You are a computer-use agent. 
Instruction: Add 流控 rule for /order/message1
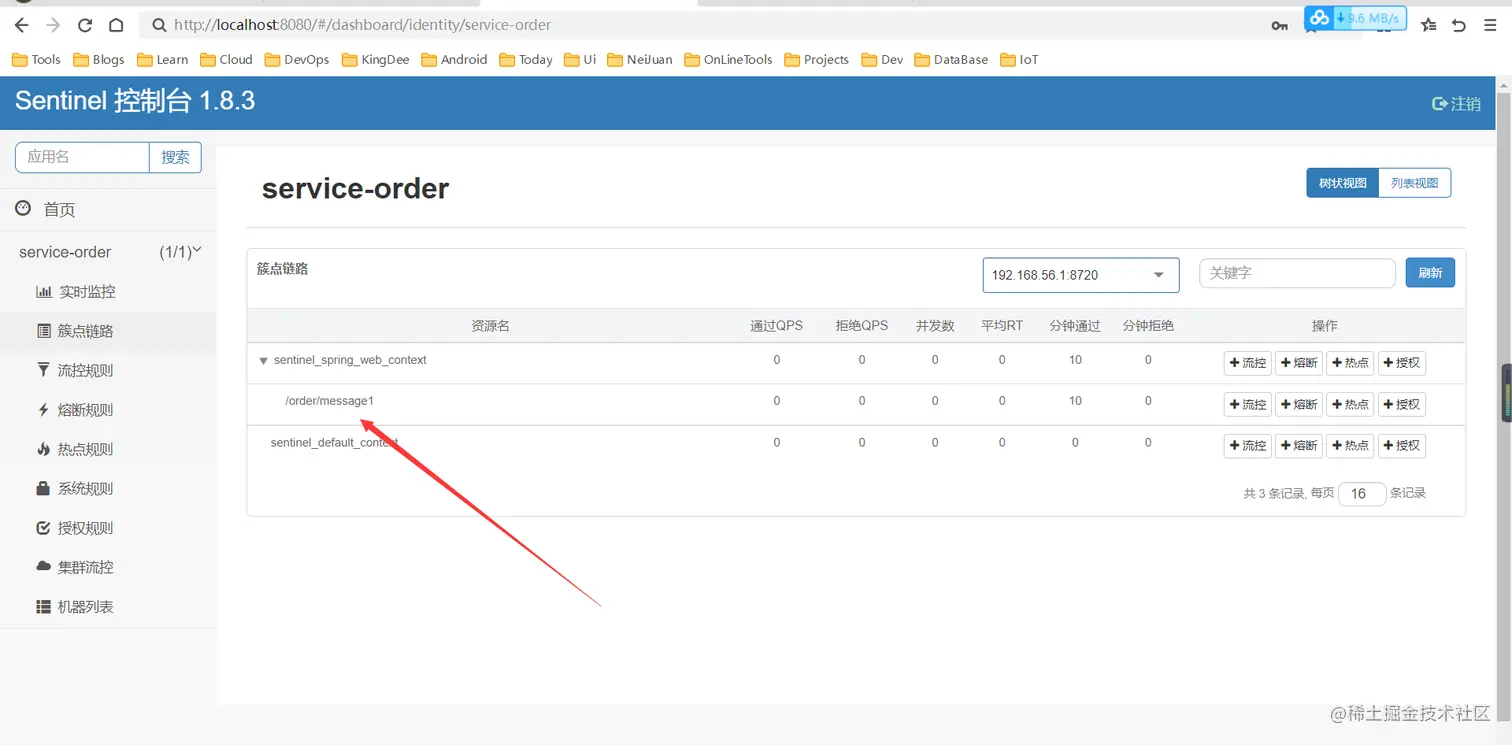[1247, 405]
